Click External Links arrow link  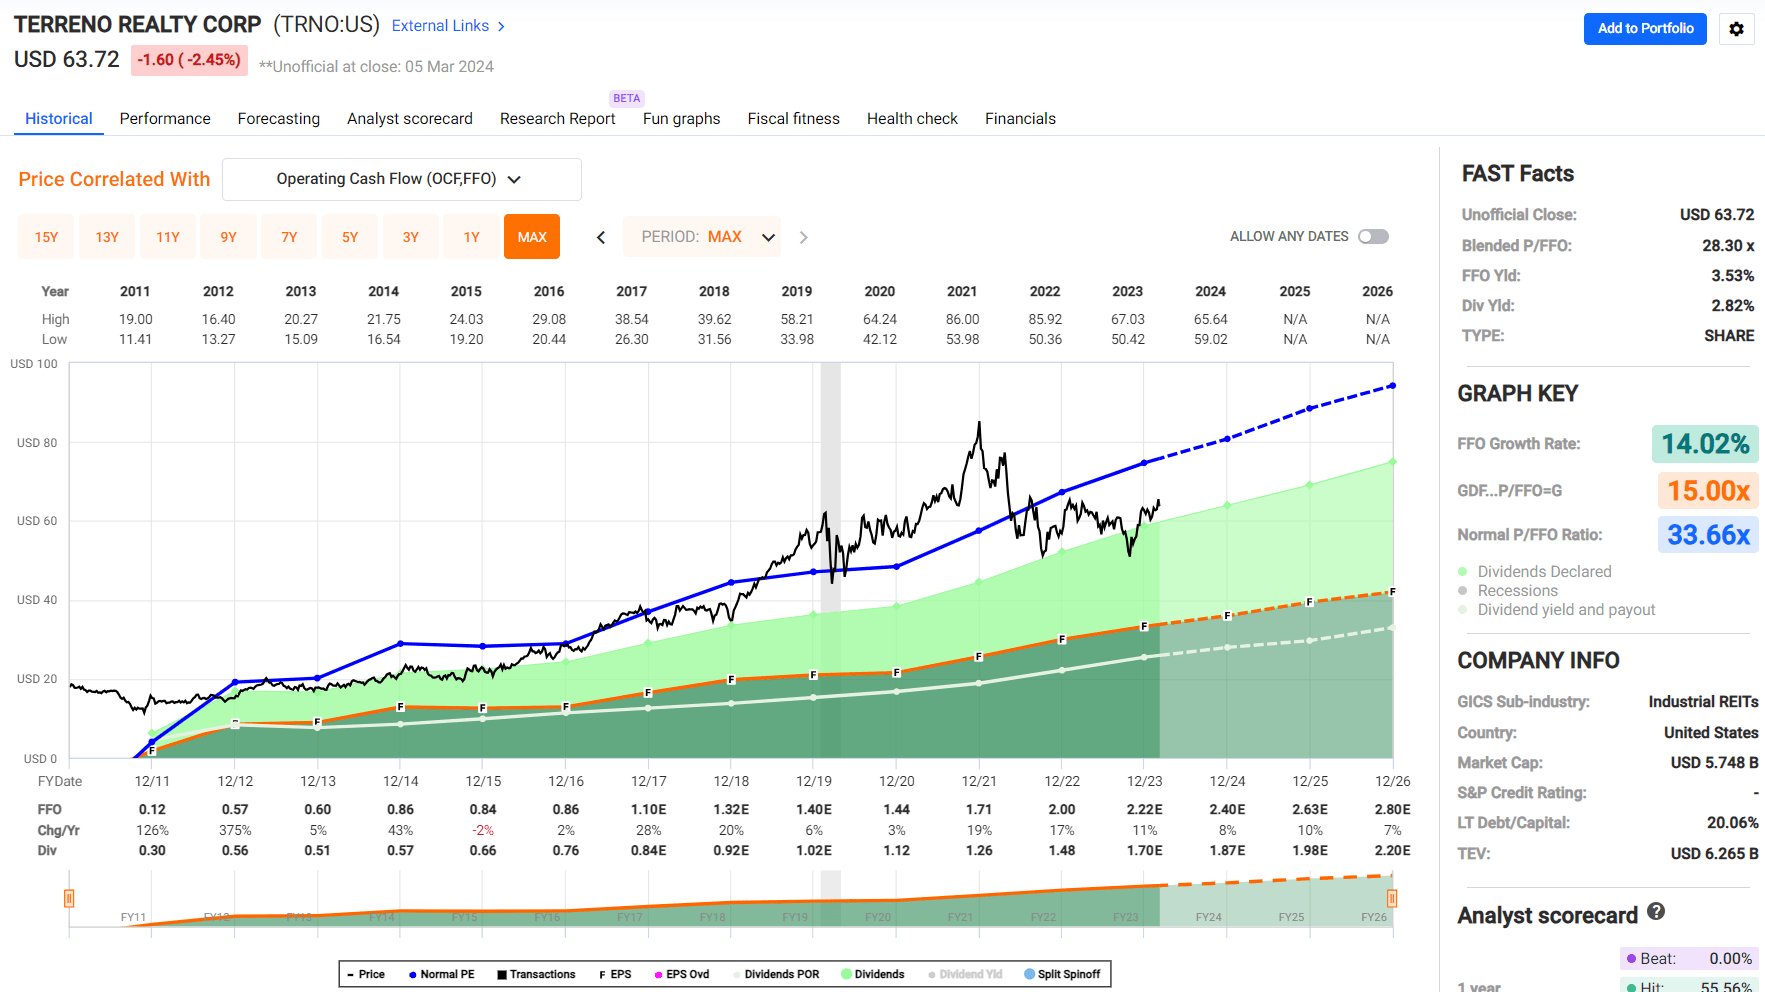click(448, 26)
